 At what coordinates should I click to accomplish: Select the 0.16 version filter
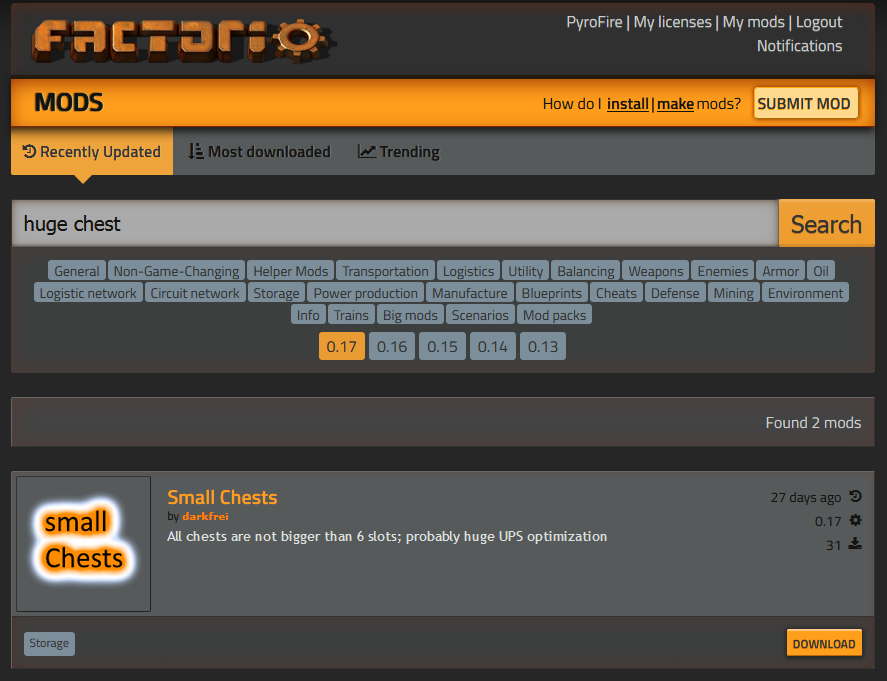click(392, 346)
